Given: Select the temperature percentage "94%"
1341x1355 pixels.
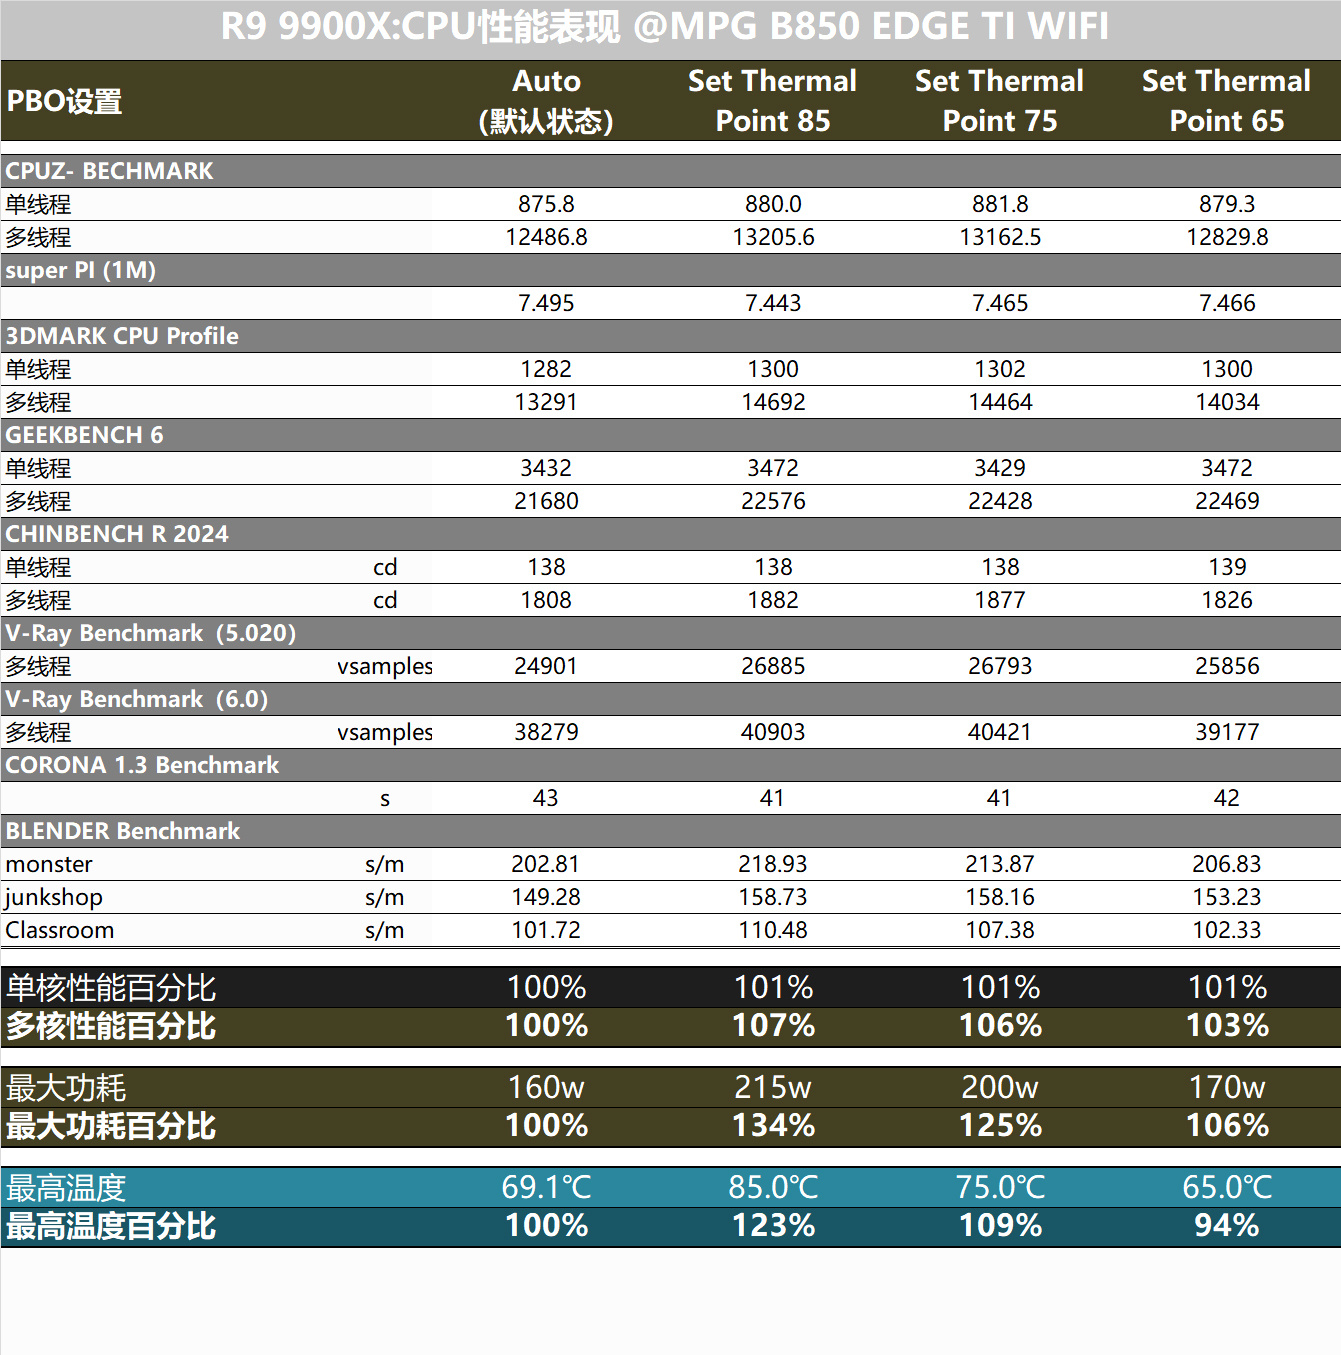Looking at the screenshot, I should point(1227,1226).
